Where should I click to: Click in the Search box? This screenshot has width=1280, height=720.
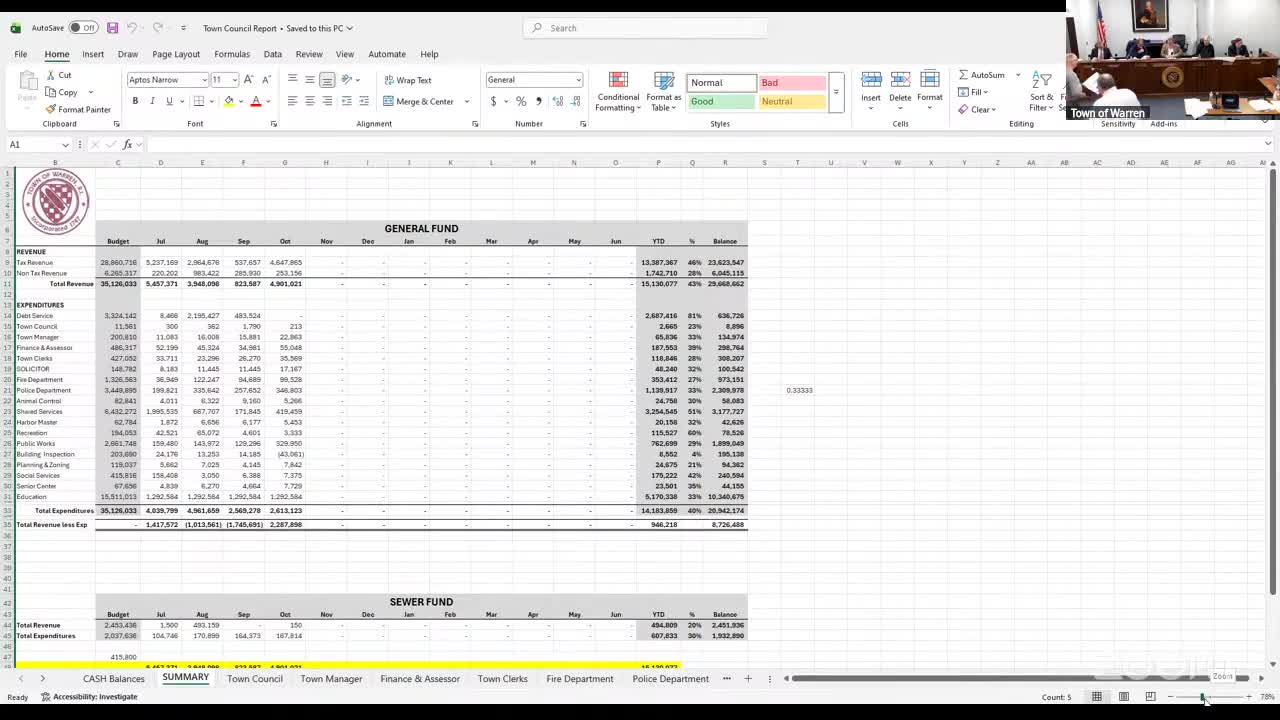pos(645,28)
